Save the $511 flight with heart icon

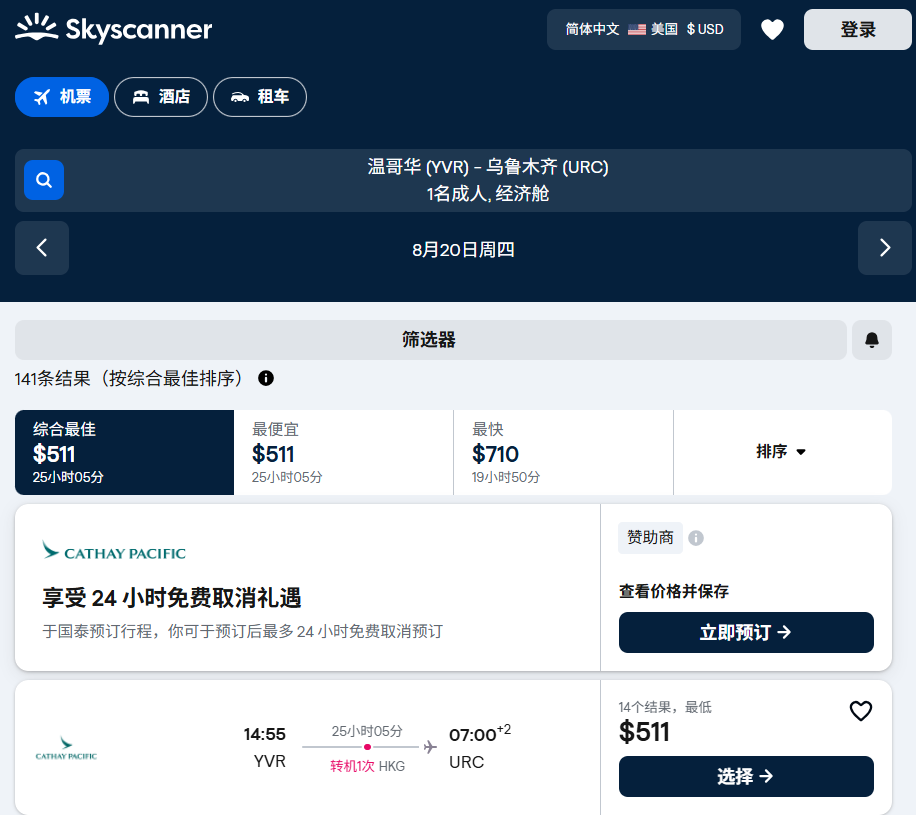point(860,711)
